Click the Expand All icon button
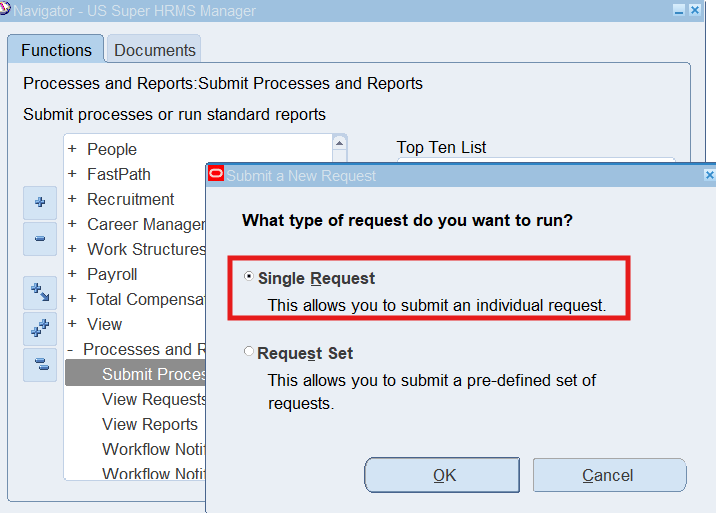The height and width of the screenshot is (513, 716). (x=40, y=328)
